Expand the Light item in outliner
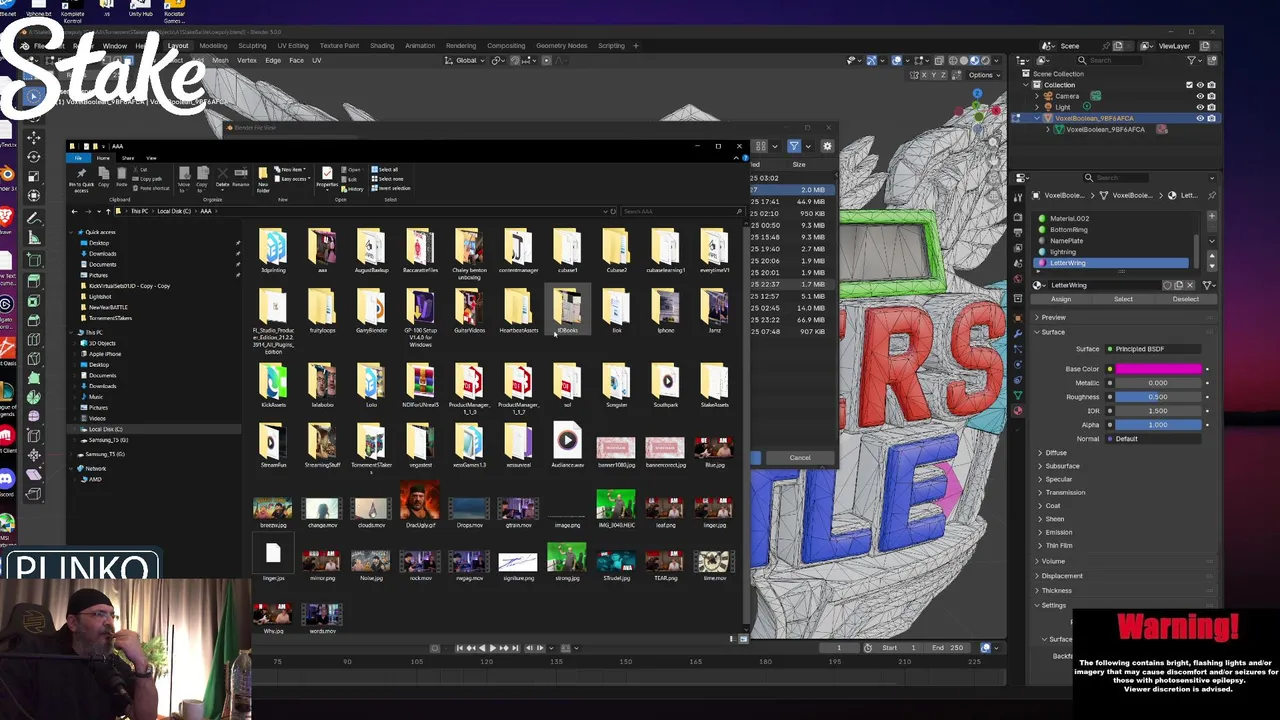 [1037, 107]
